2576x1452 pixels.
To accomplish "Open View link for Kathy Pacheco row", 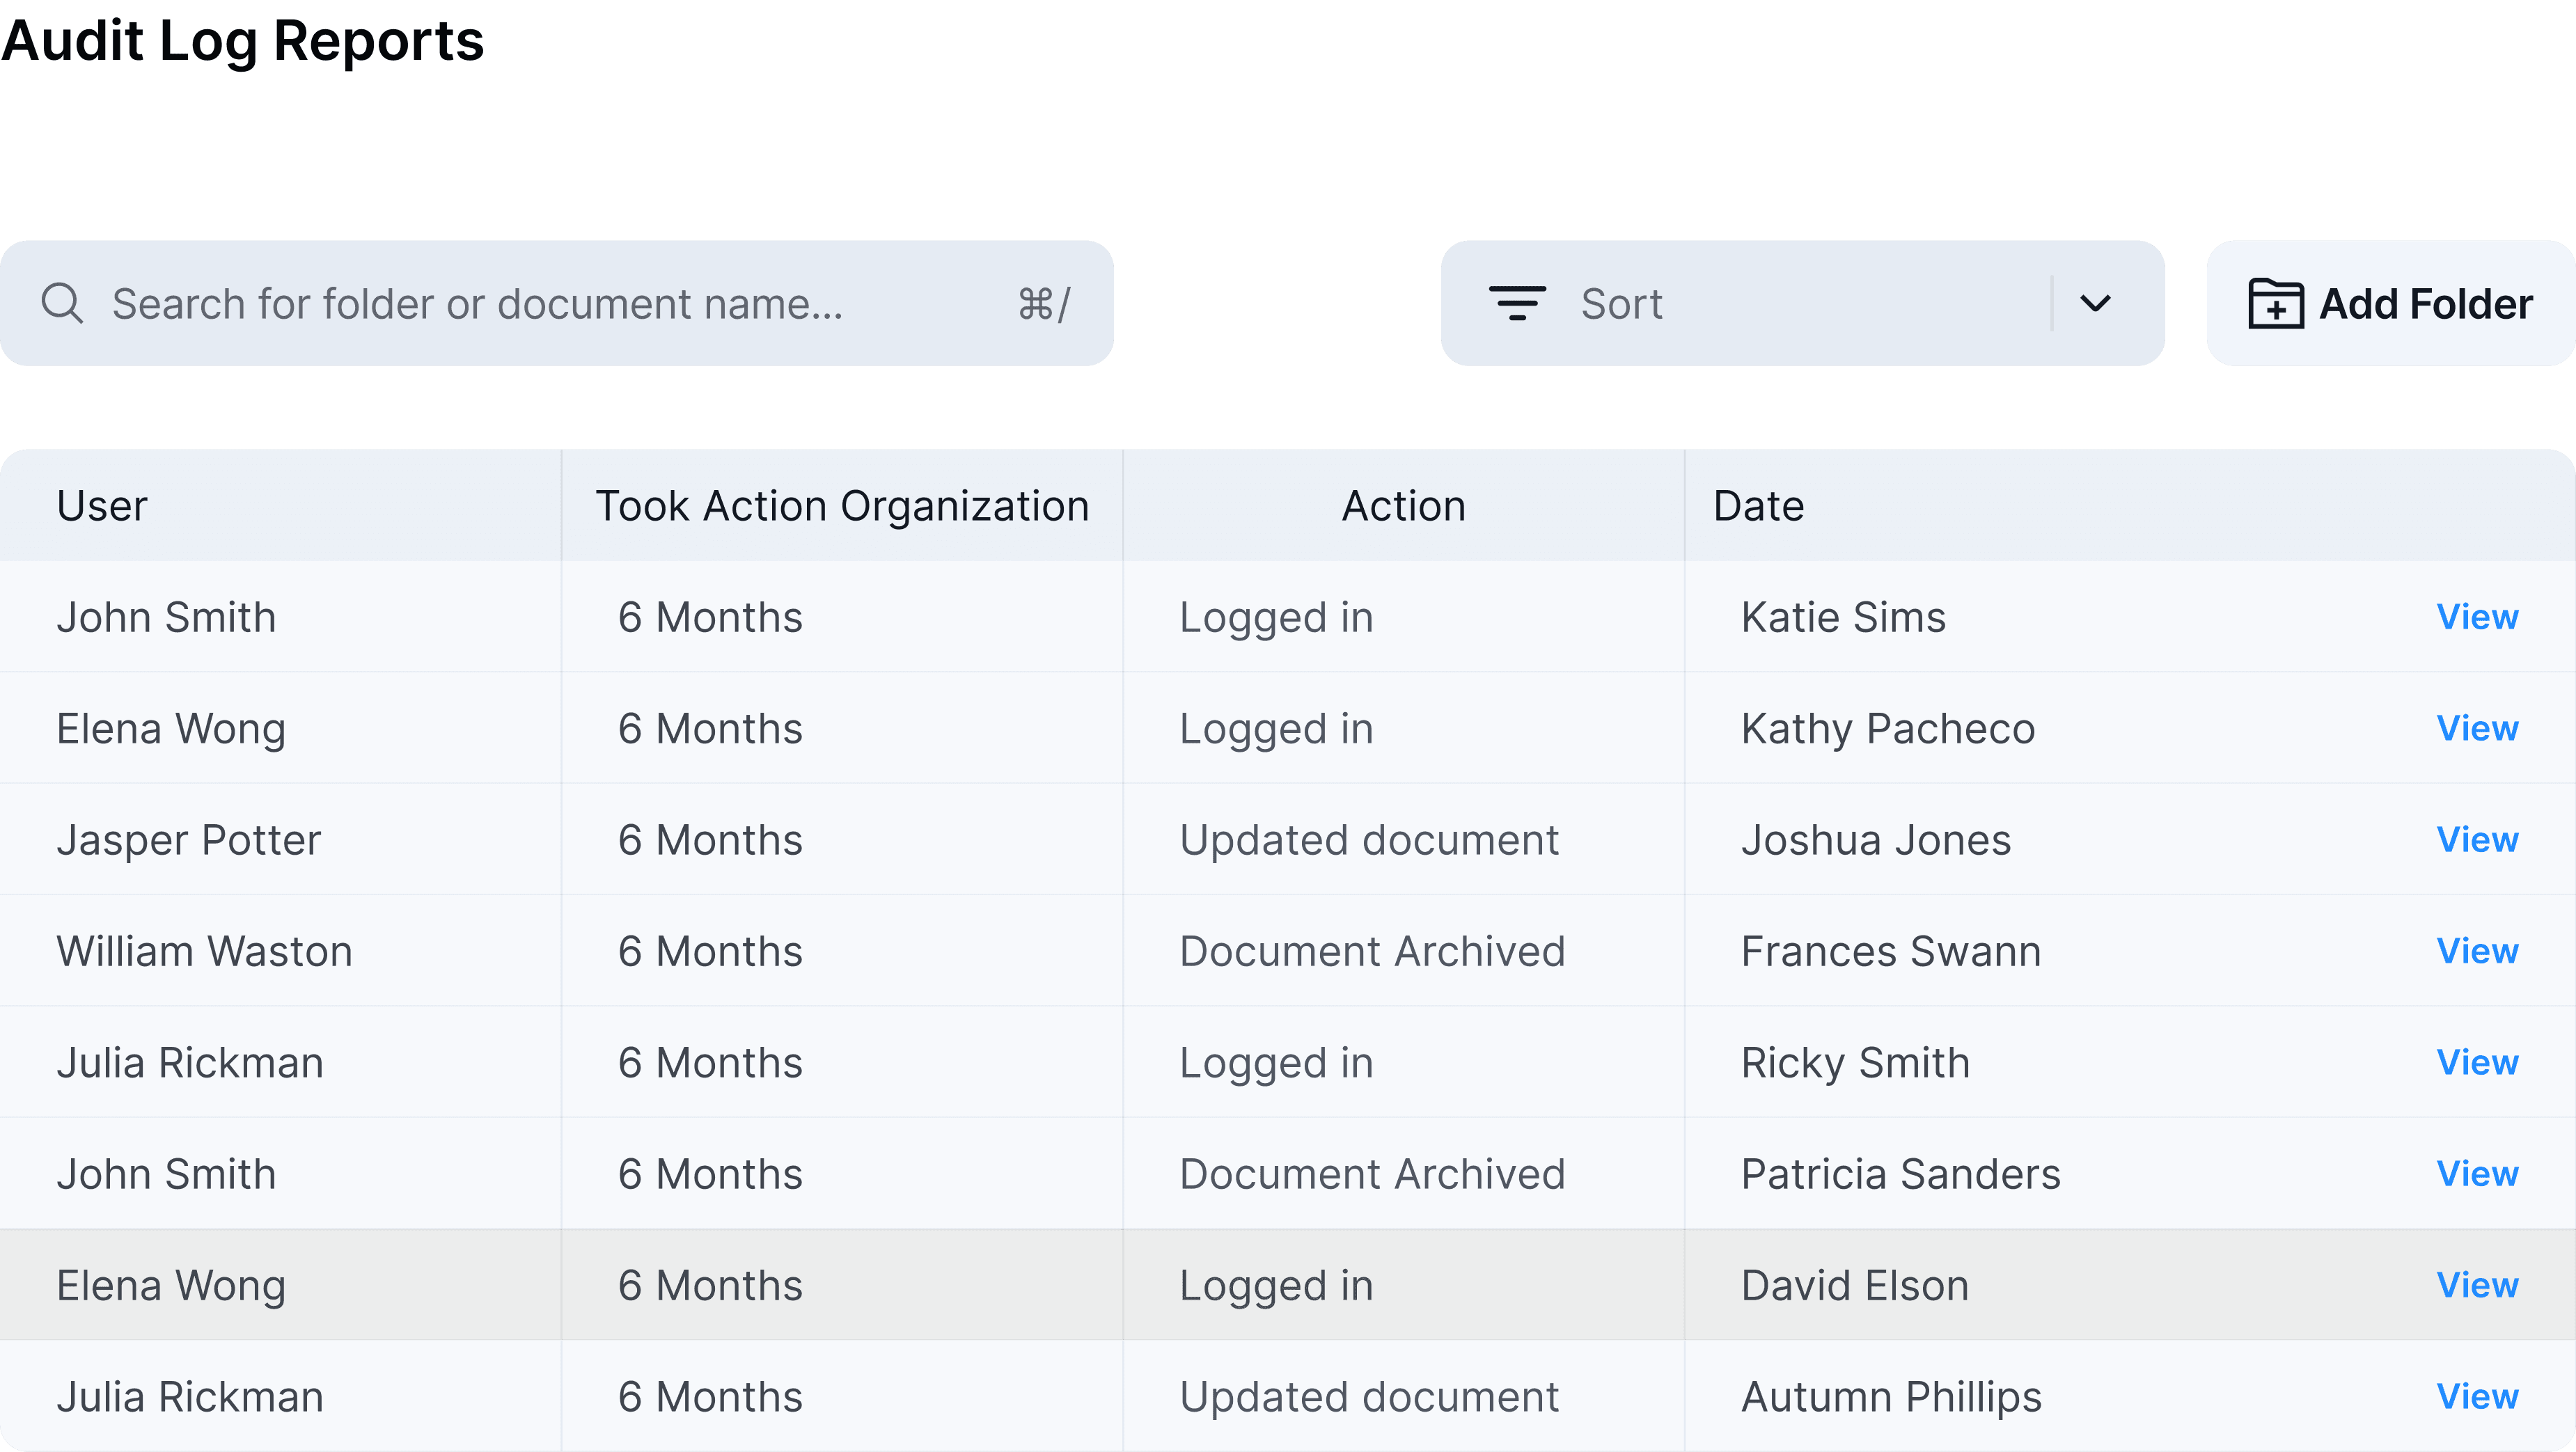I will coord(2476,728).
